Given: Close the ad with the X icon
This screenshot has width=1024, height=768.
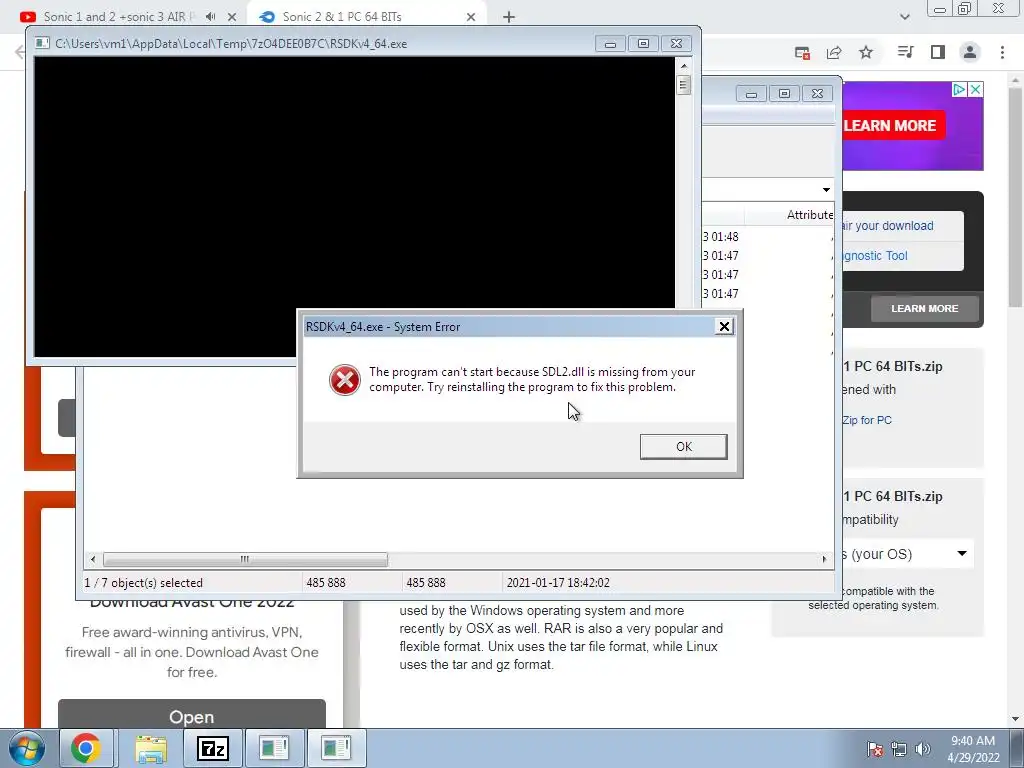Looking at the screenshot, I should click(975, 89).
